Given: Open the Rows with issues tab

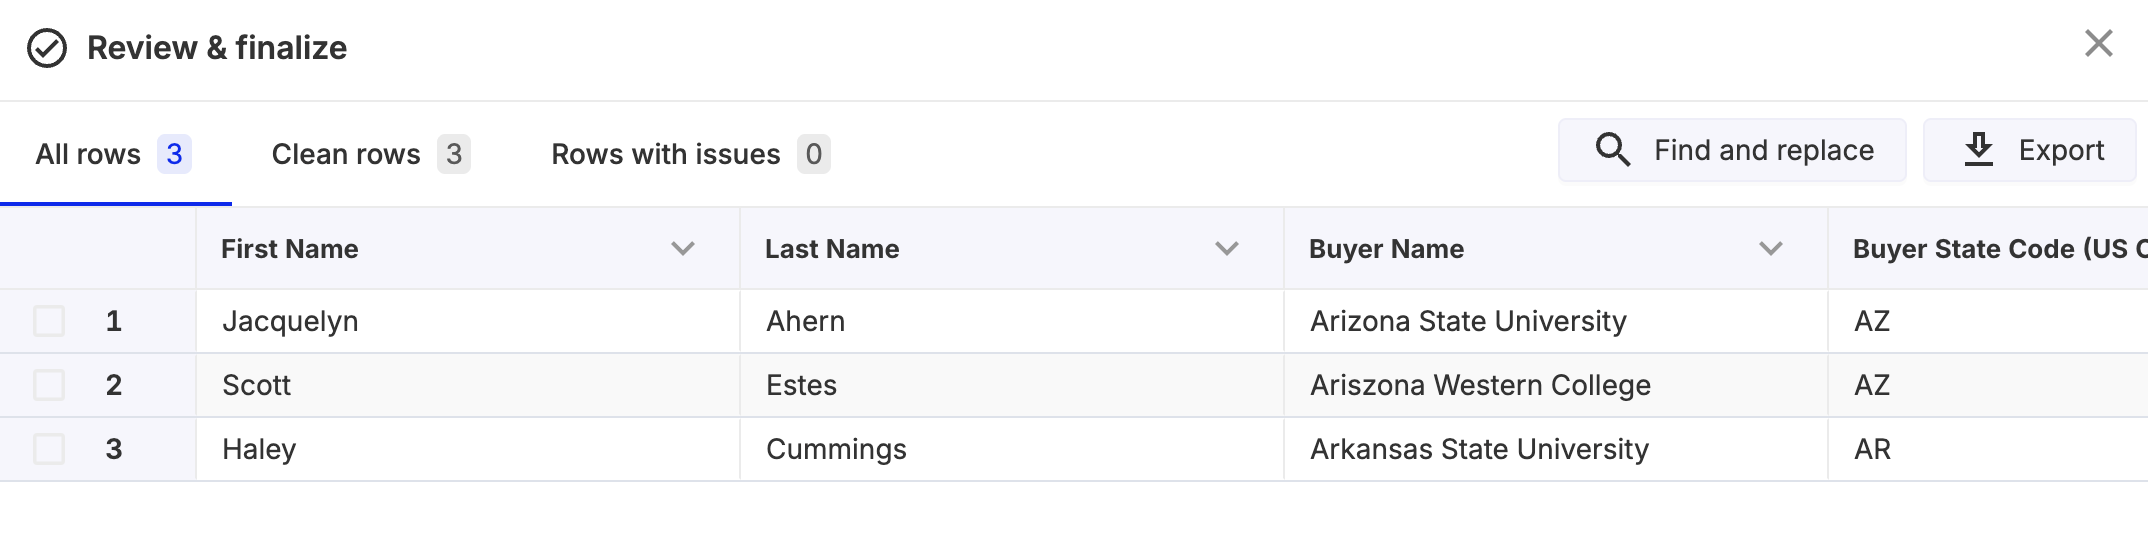Looking at the screenshot, I should (x=690, y=154).
